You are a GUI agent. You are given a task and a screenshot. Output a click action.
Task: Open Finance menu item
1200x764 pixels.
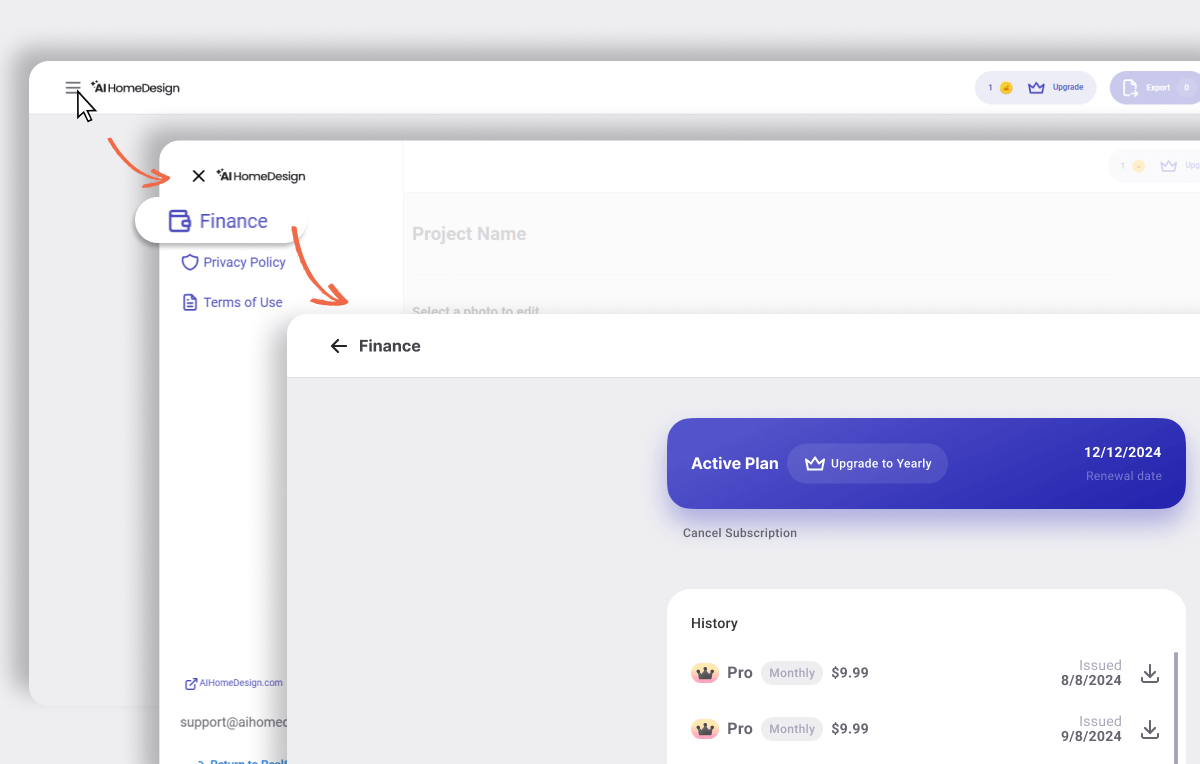pyautogui.click(x=218, y=221)
